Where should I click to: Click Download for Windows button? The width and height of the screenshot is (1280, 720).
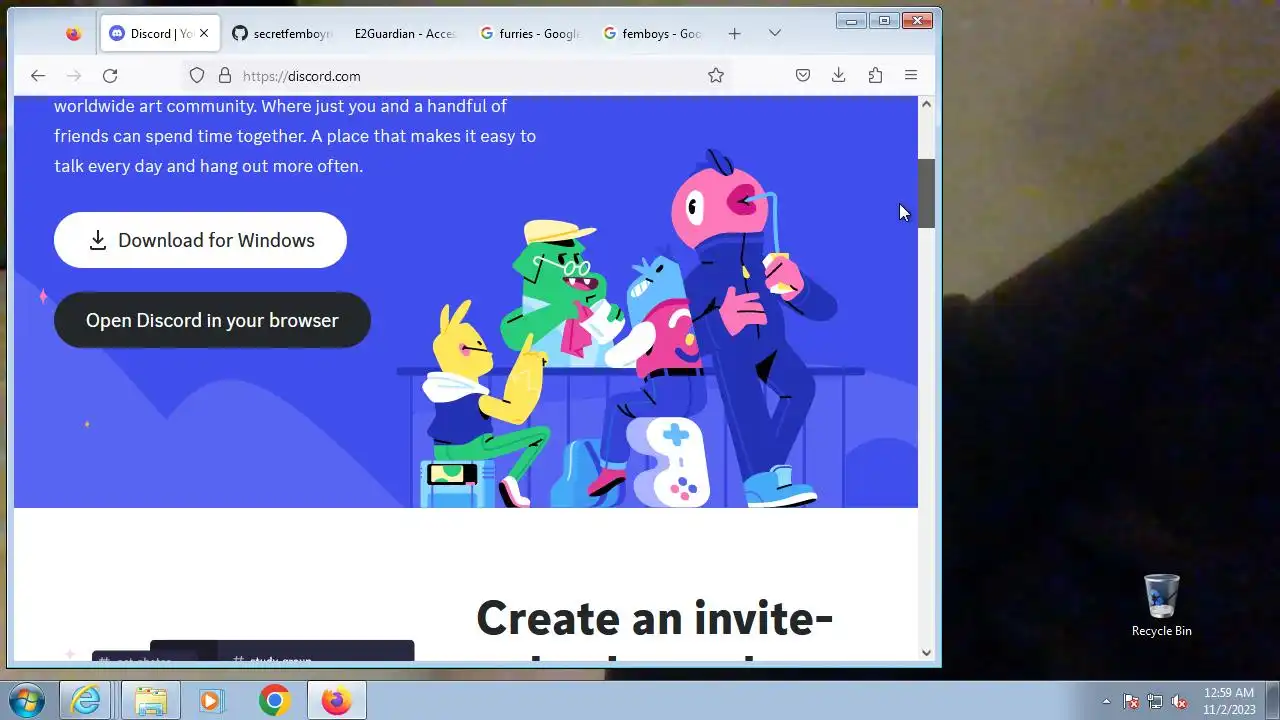200,240
